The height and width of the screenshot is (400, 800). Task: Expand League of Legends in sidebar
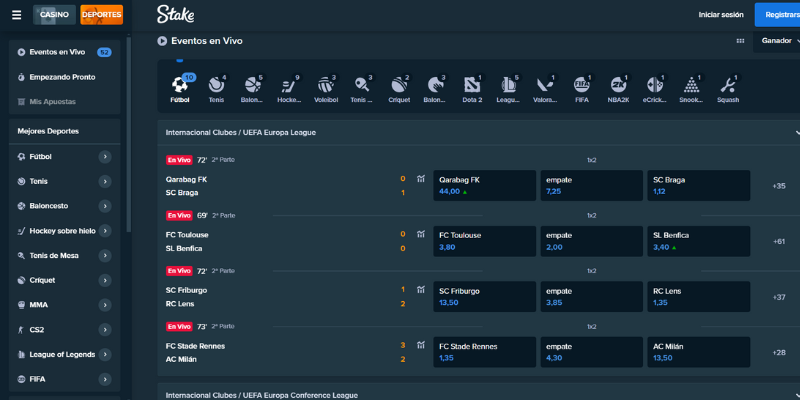pos(105,355)
